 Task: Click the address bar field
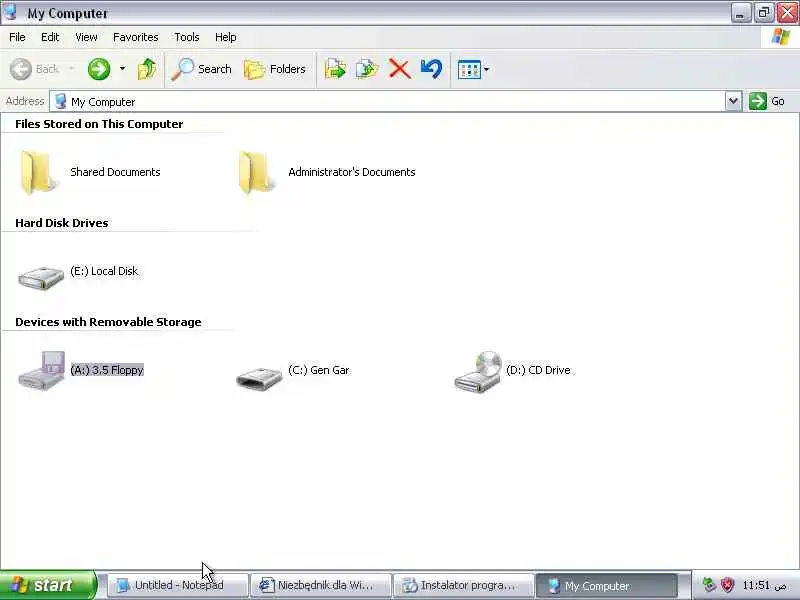[x=388, y=102]
